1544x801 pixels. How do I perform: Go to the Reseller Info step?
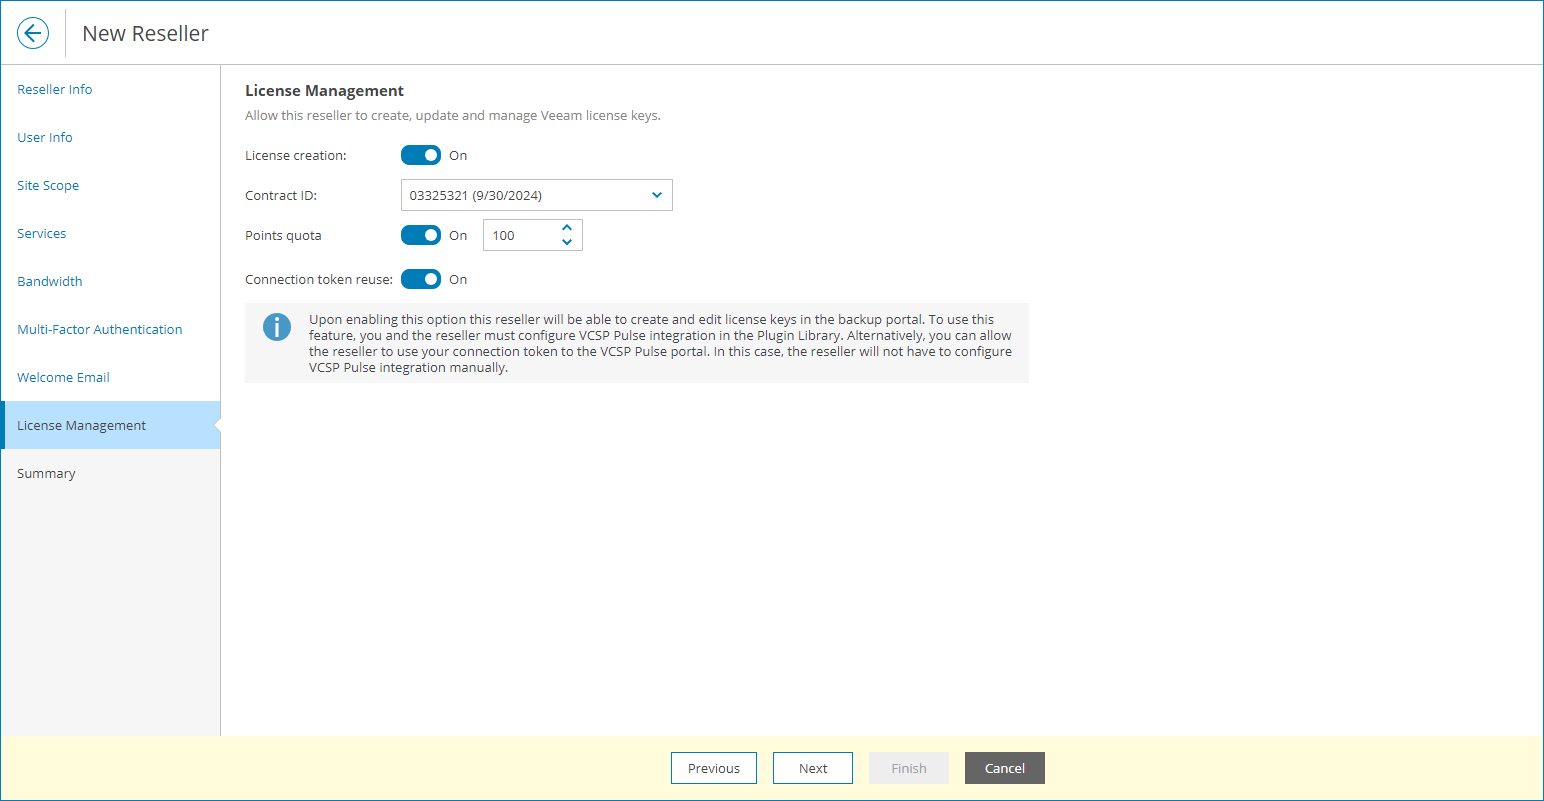tap(55, 89)
